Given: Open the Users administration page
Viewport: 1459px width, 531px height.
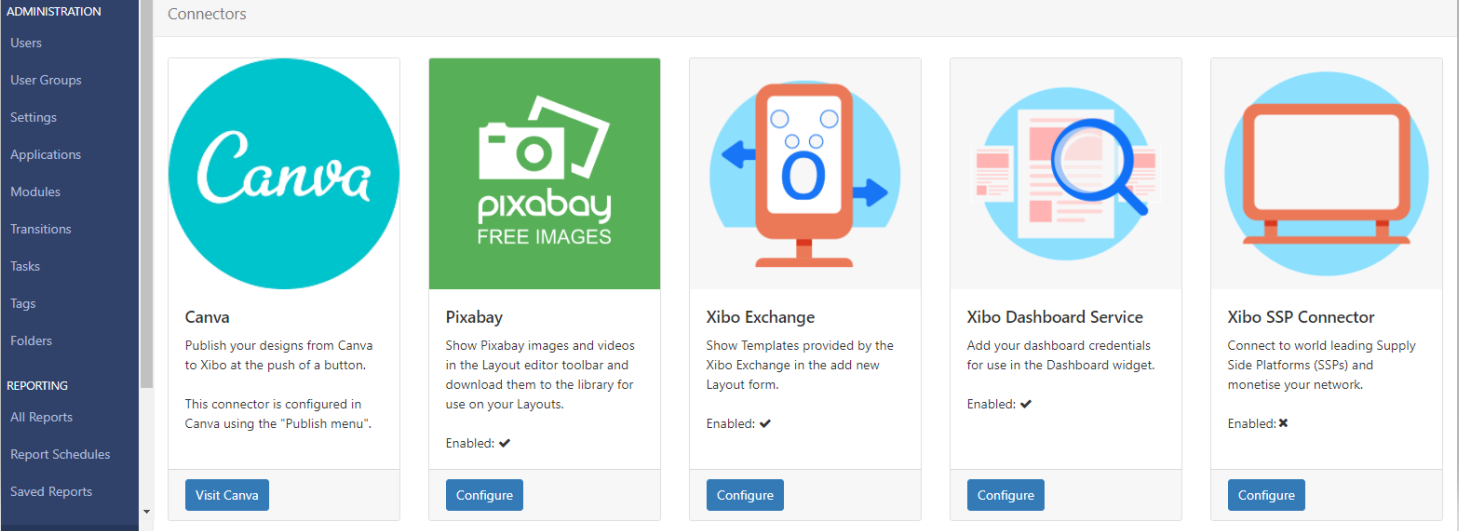Looking at the screenshot, I should [26, 43].
